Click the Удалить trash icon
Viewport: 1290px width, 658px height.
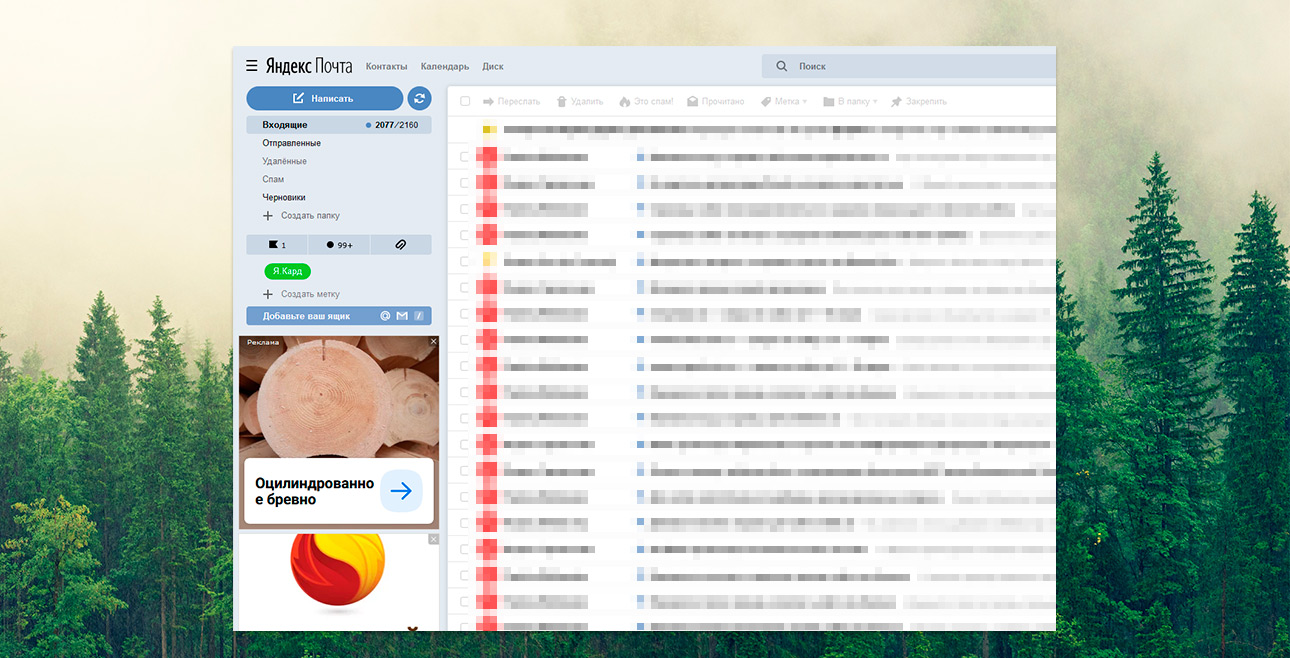[x=562, y=102]
